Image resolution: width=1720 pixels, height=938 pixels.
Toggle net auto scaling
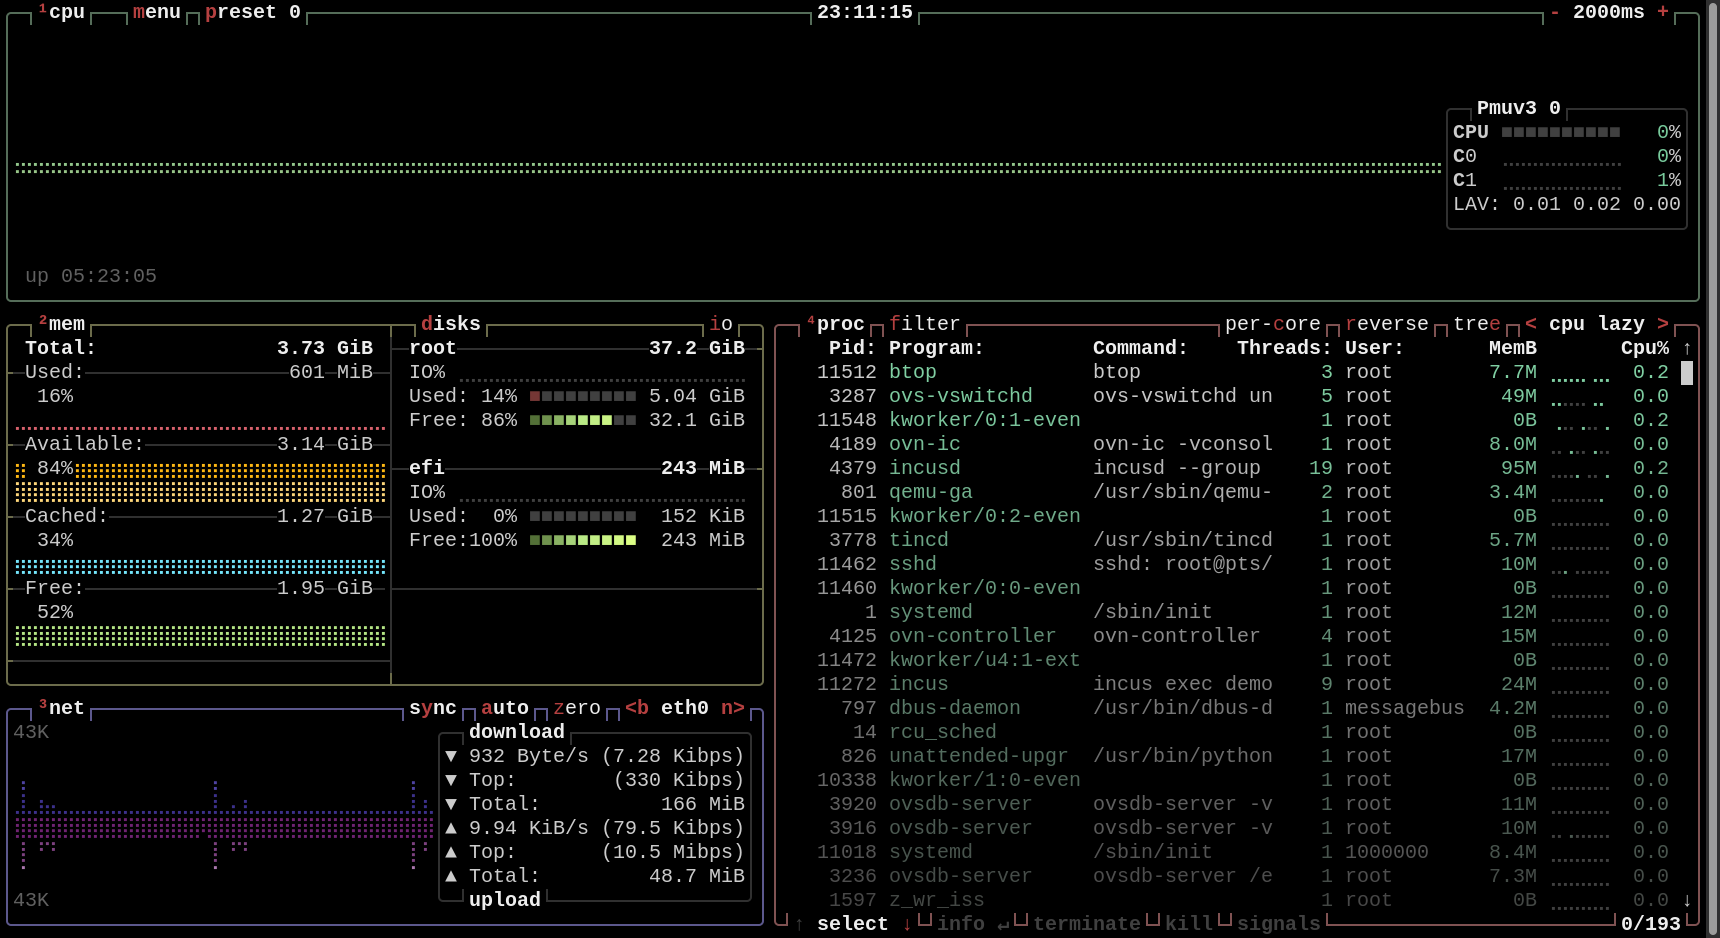505,708
